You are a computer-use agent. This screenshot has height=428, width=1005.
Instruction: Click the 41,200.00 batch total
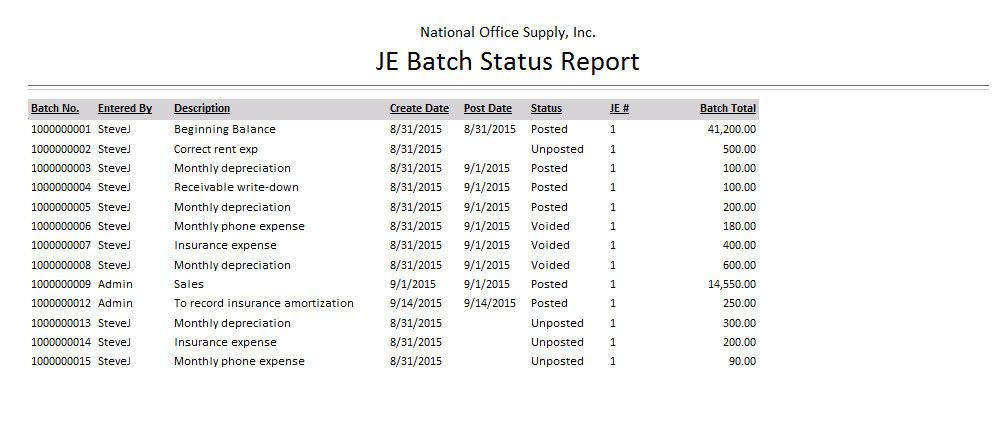tap(732, 129)
